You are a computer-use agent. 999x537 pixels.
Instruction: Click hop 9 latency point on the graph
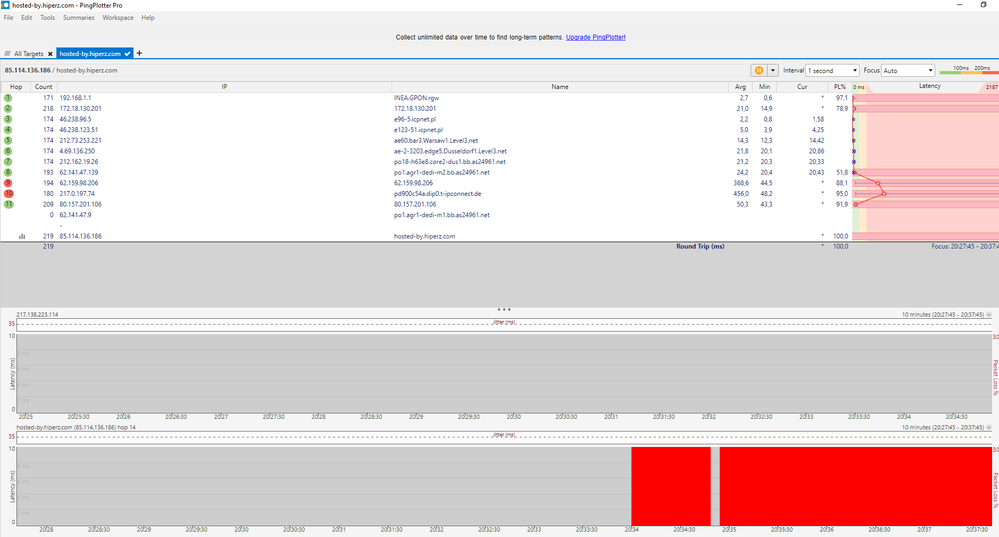click(x=878, y=183)
